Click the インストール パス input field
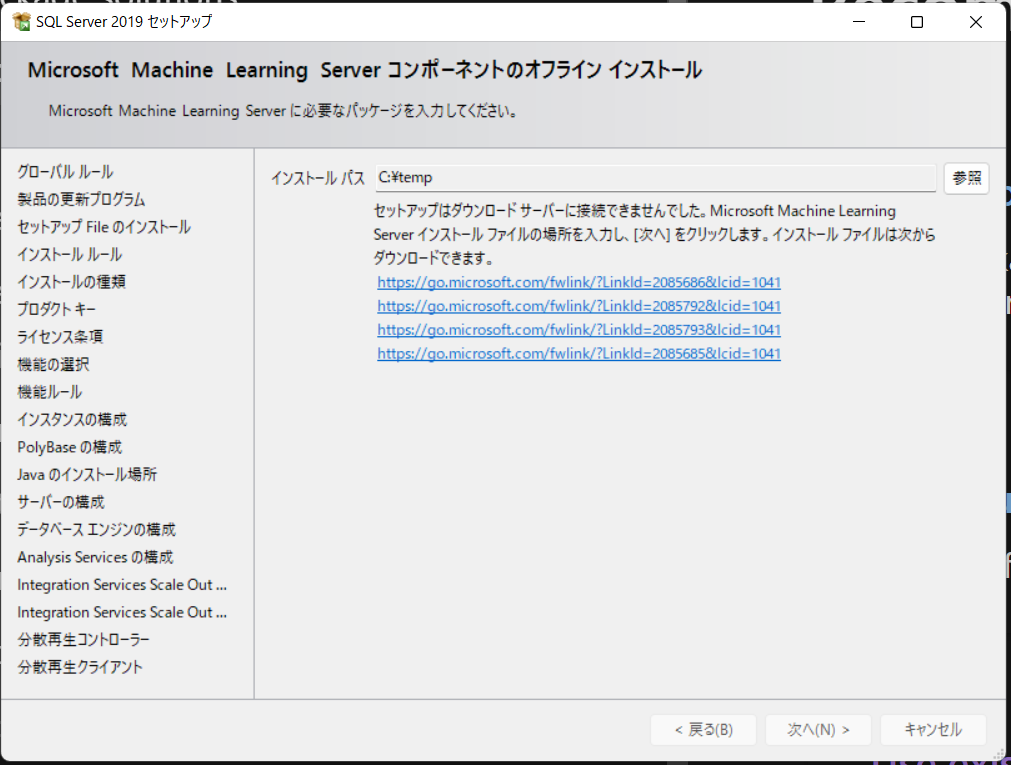Image resolution: width=1011 pixels, height=765 pixels. coord(650,178)
